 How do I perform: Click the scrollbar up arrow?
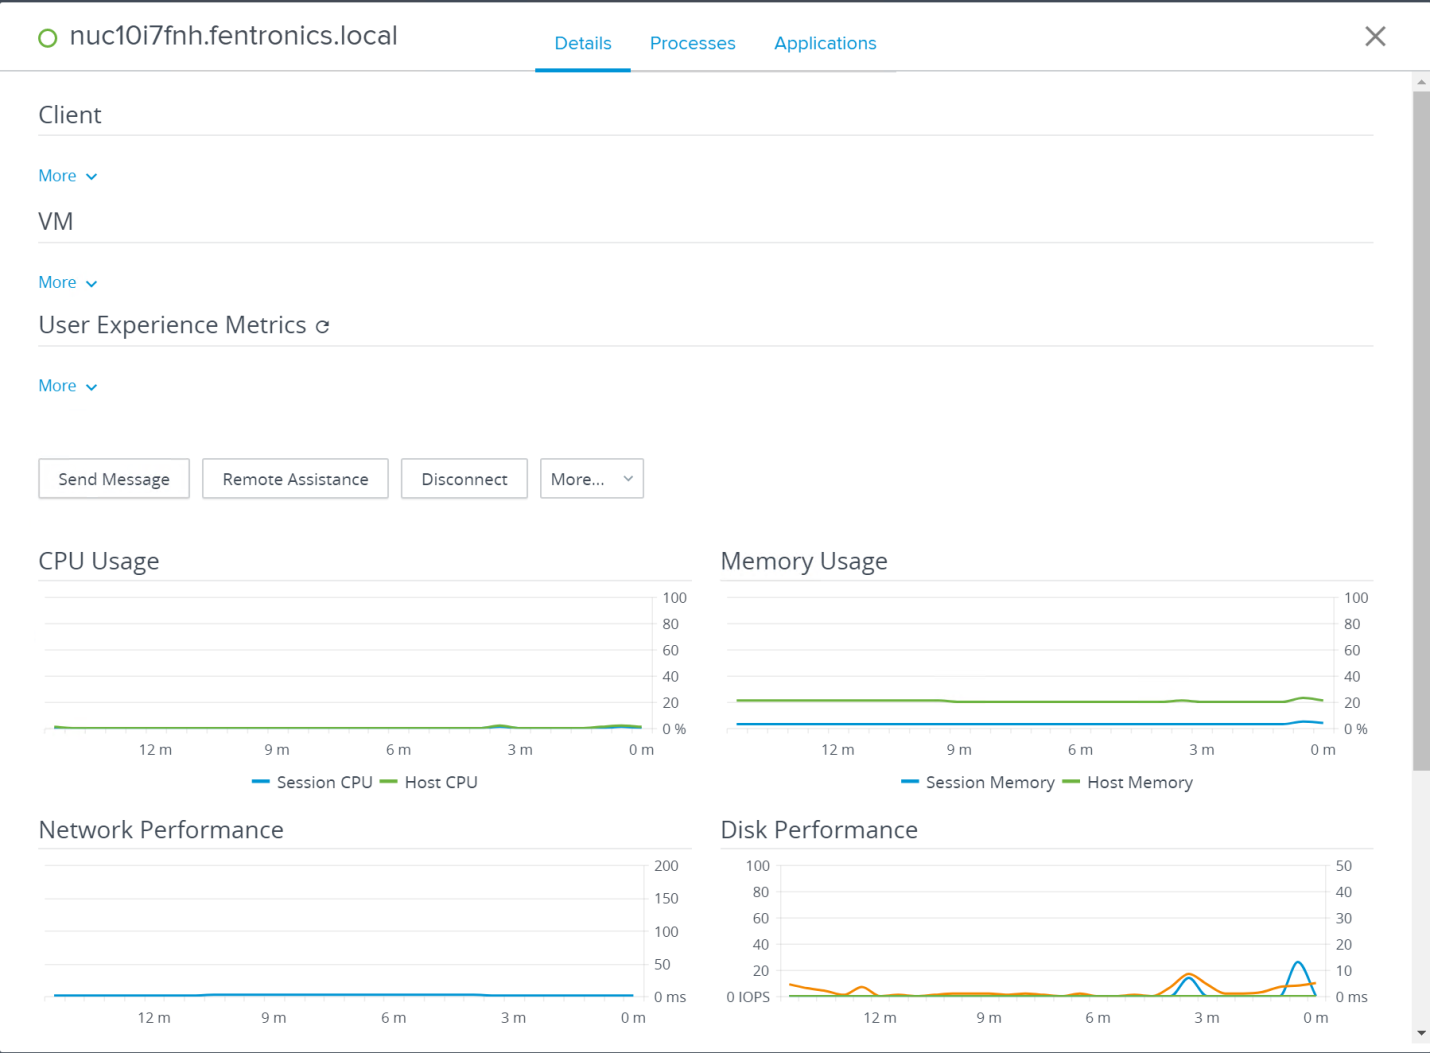(x=1421, y=82)
